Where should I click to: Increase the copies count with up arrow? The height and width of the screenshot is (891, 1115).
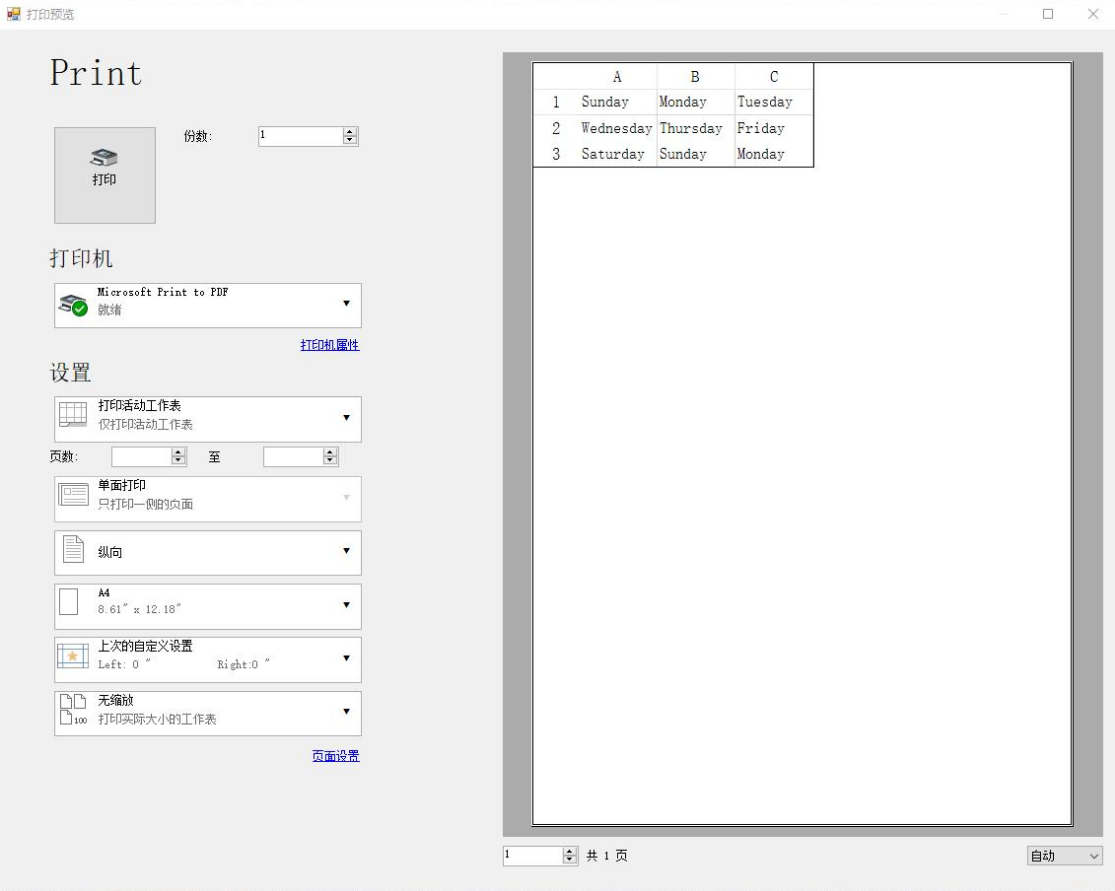pyautogui.click(x=350, y=132)
